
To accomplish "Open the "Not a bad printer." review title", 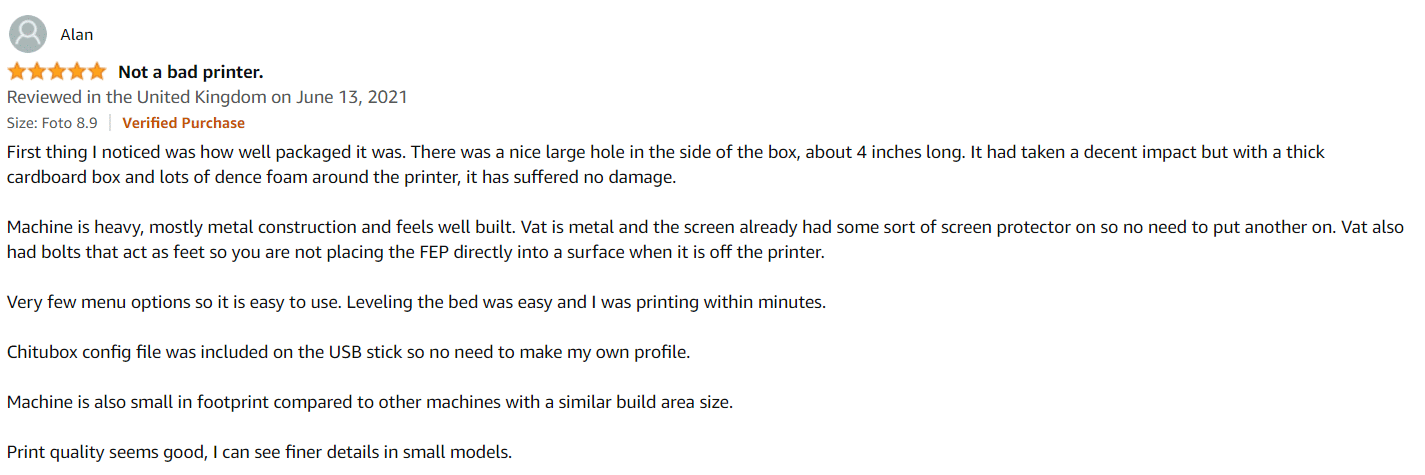I will click(x=191, y=72).
